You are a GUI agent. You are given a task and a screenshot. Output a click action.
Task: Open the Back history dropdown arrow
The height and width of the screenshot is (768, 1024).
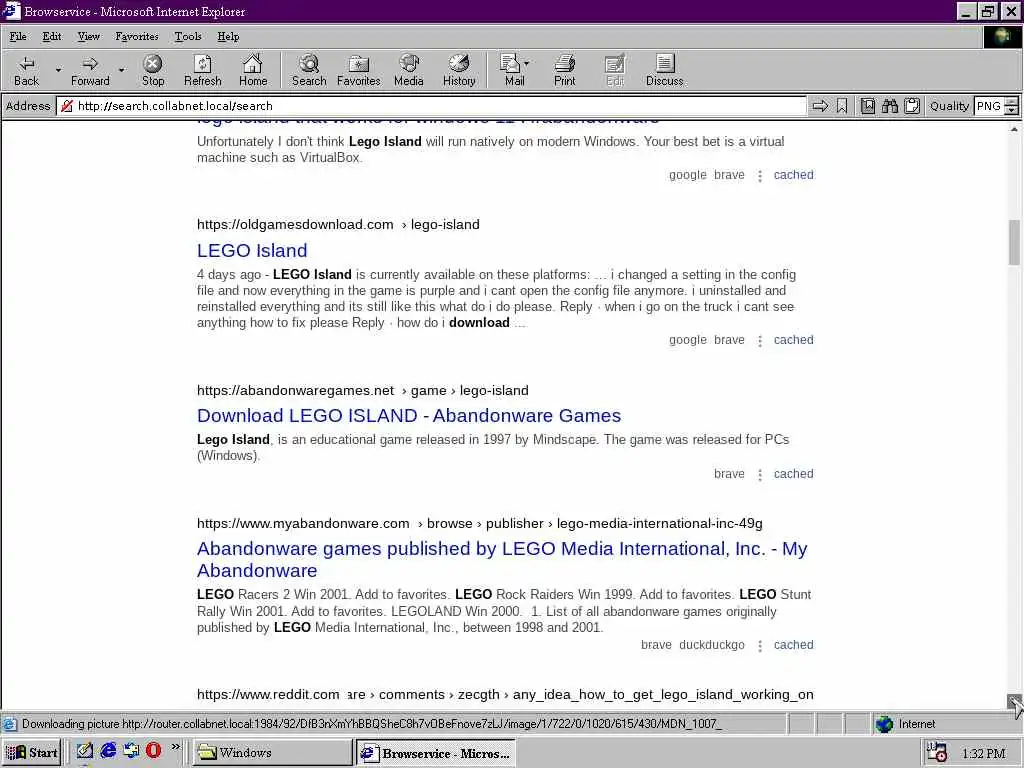tap(58, 70)
